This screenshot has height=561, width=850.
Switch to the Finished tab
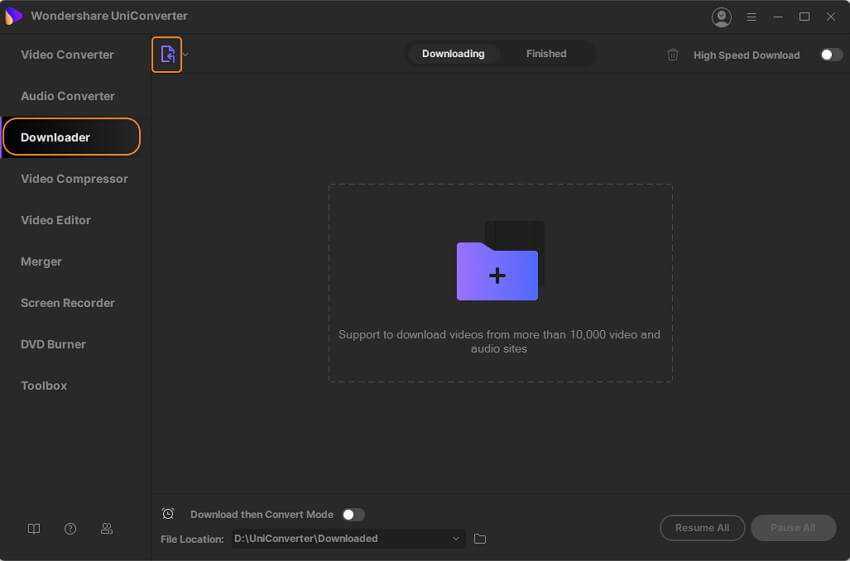(x=546, y=54)
